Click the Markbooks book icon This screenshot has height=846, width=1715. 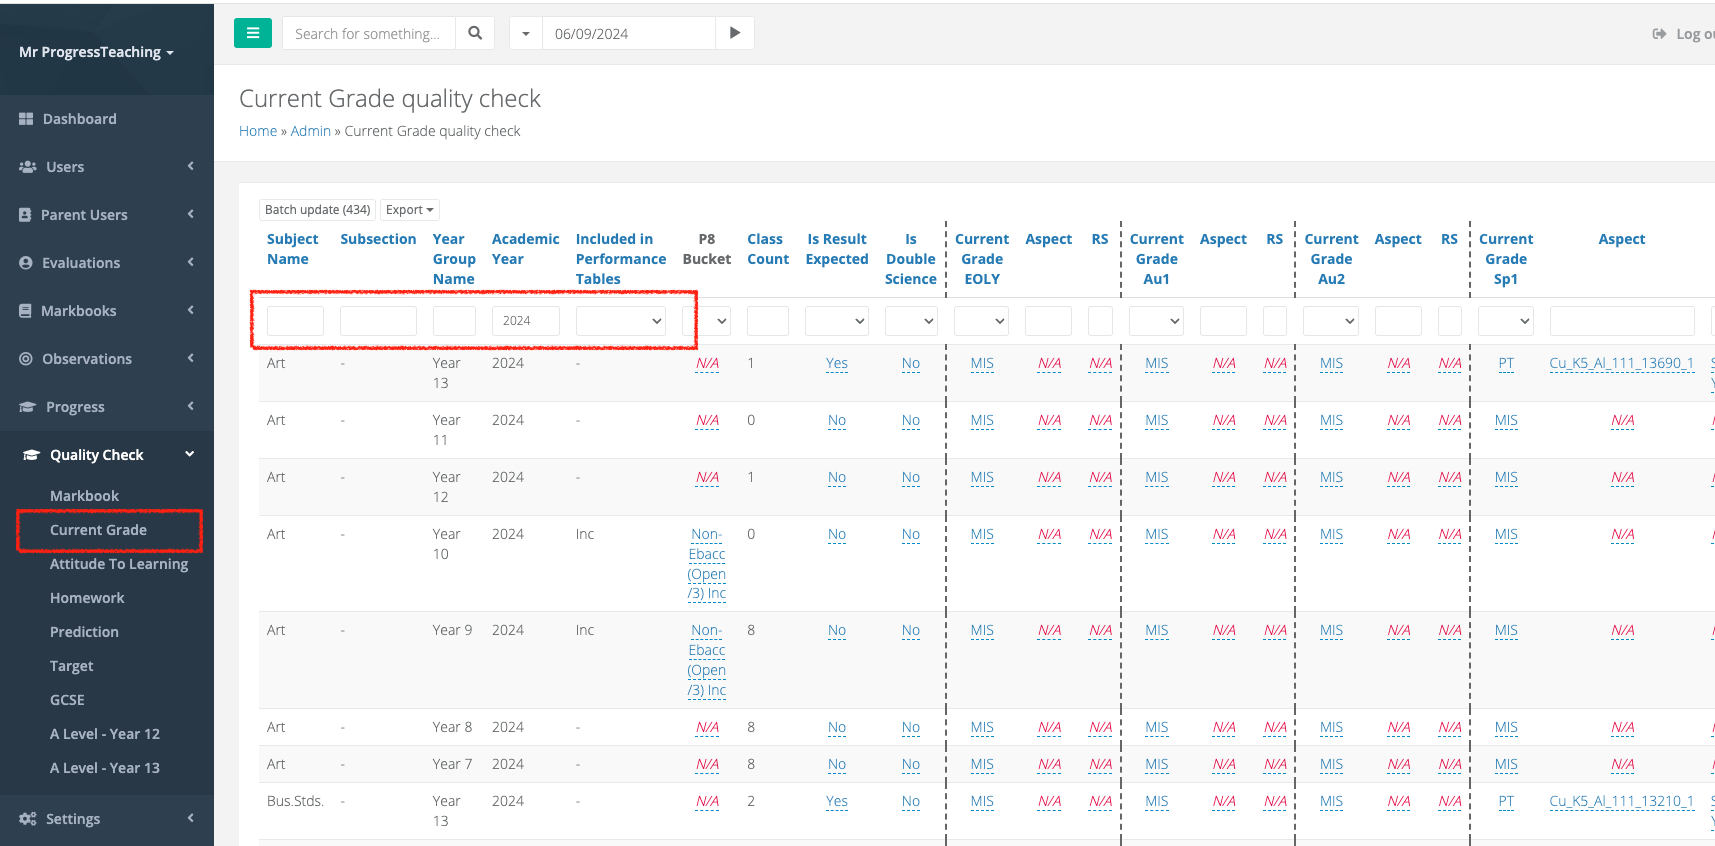(26, 311)
